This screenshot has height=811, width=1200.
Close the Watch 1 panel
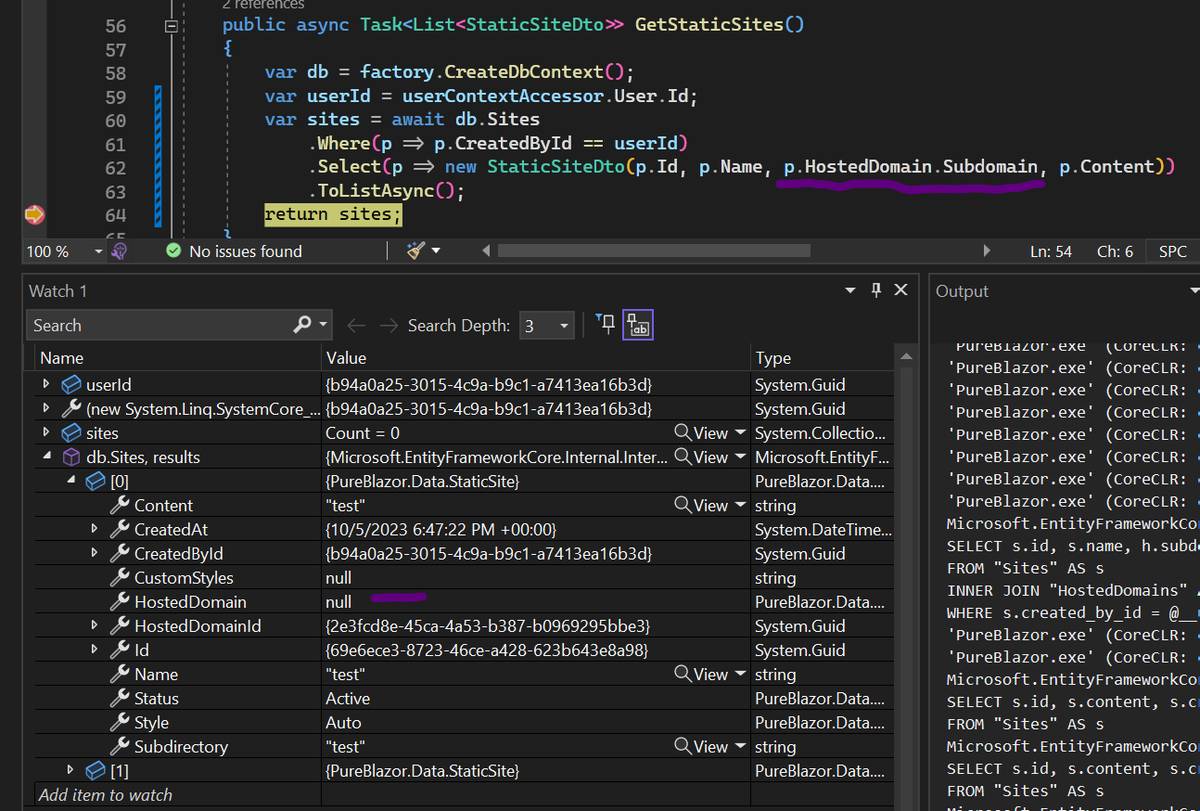(900, 291)
